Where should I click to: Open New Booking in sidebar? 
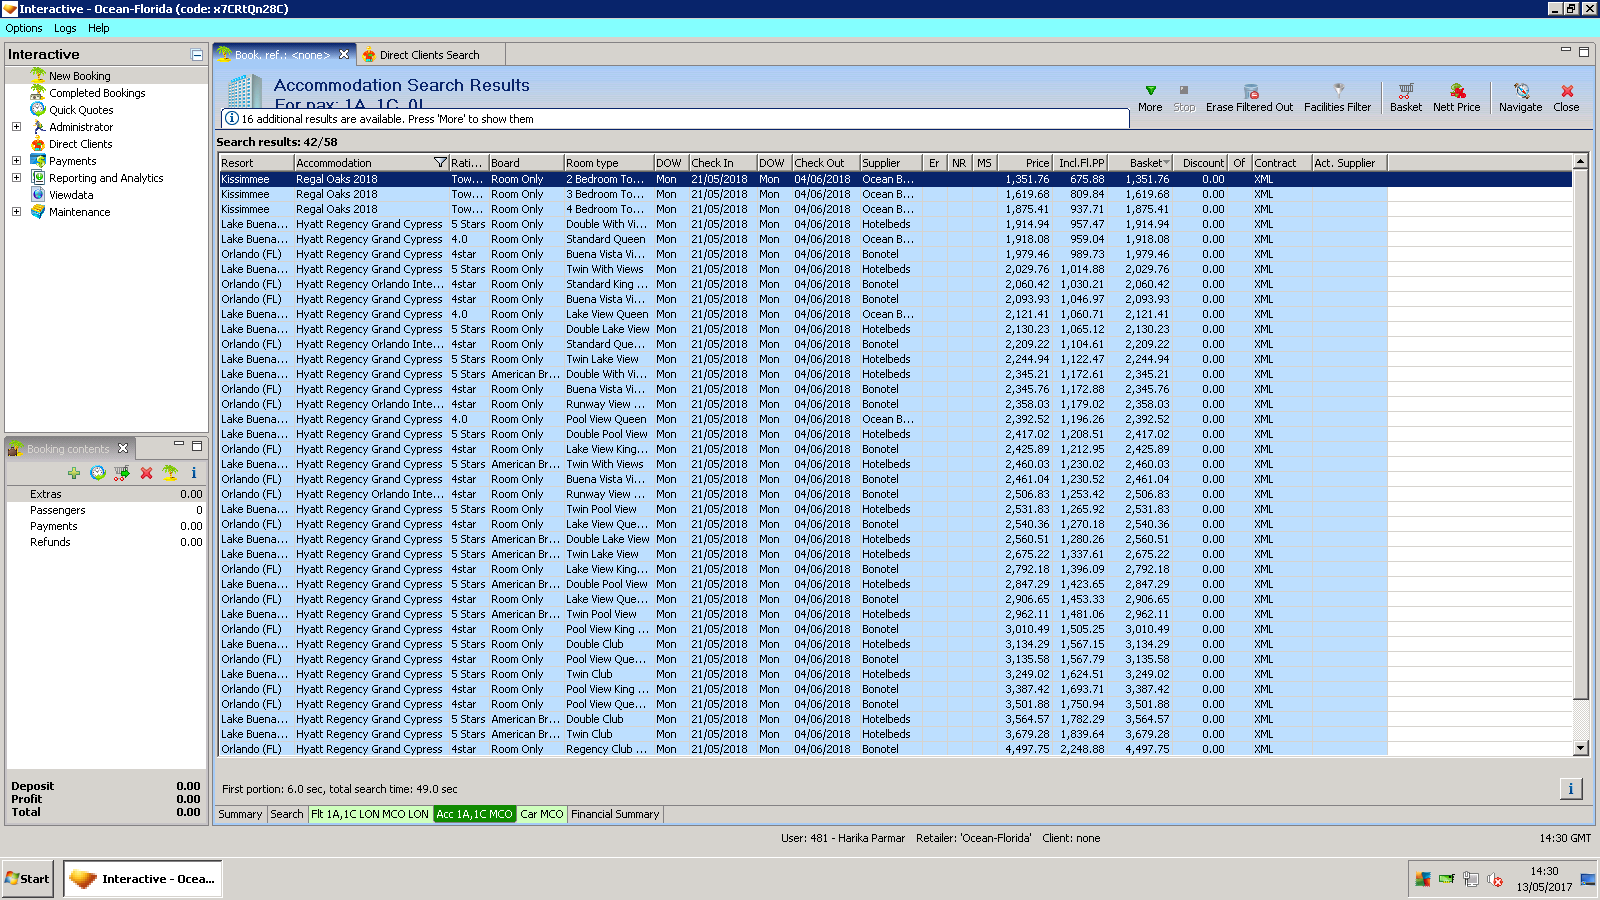[x=80, y=76]
